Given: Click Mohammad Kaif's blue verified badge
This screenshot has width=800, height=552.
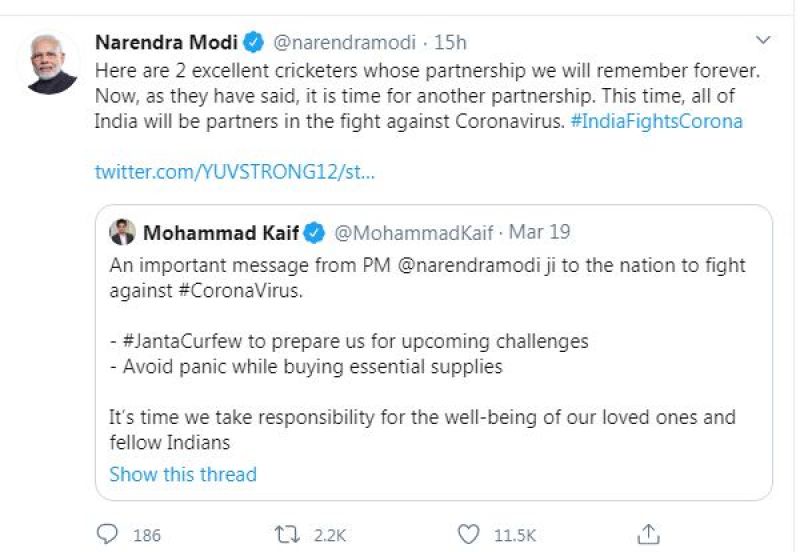Looking at the screenshot, I should point(314,233).
